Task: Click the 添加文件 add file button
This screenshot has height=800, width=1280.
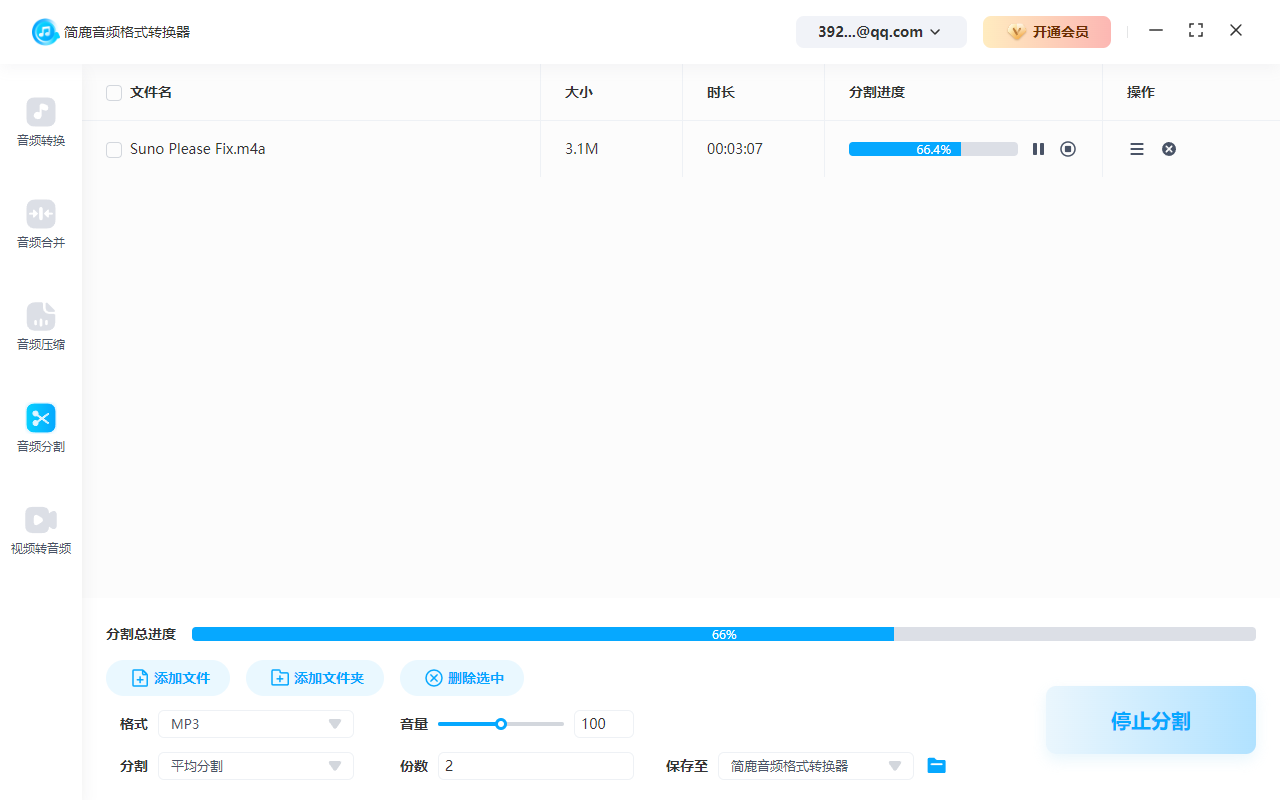Action: tap(168, 677)
